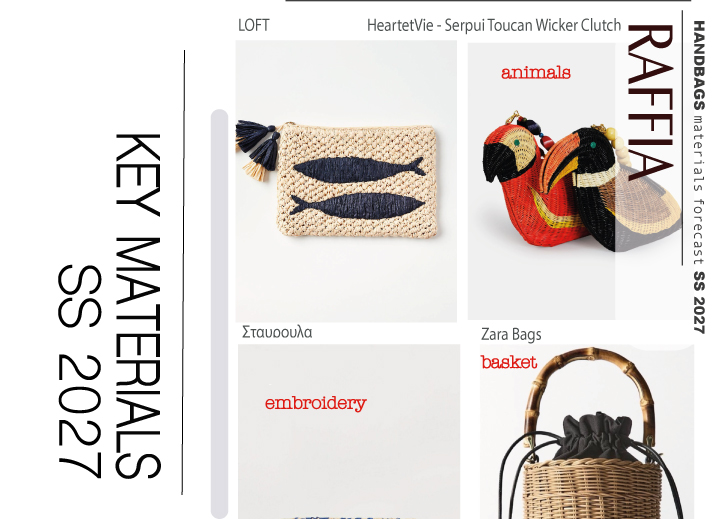
Task: Select the red 'embroidery' tag
Action: [316, 403]
